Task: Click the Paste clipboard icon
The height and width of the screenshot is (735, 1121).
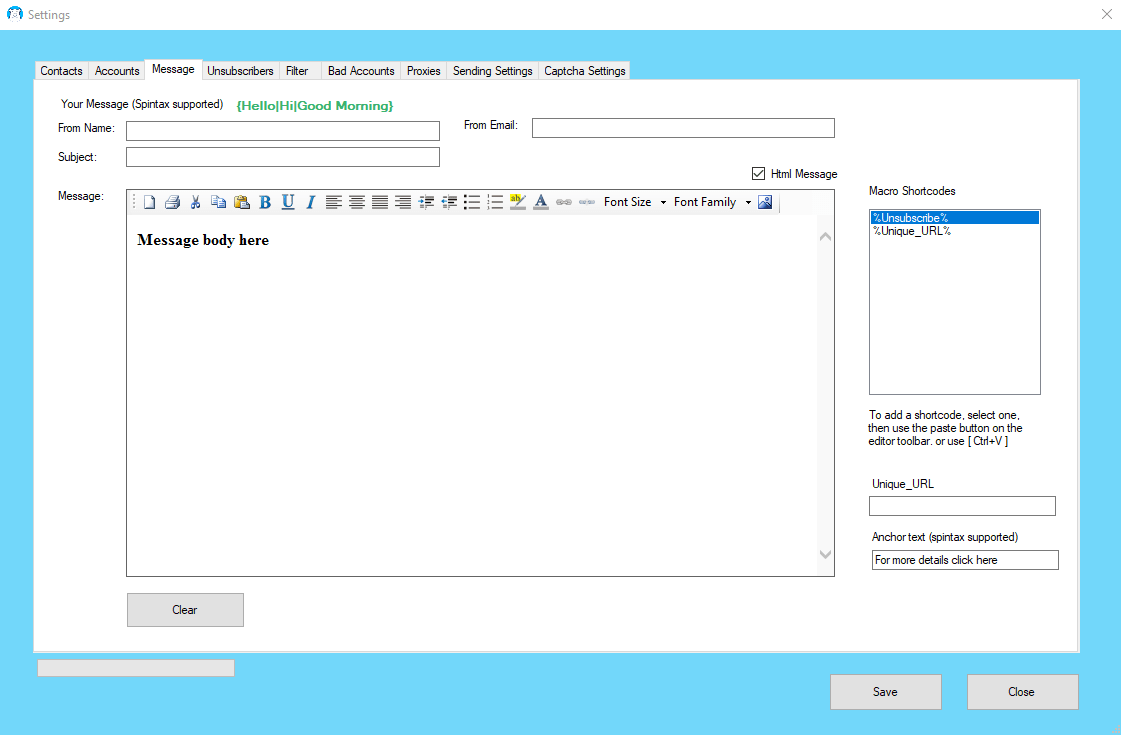Action: (x=241, y=202)
